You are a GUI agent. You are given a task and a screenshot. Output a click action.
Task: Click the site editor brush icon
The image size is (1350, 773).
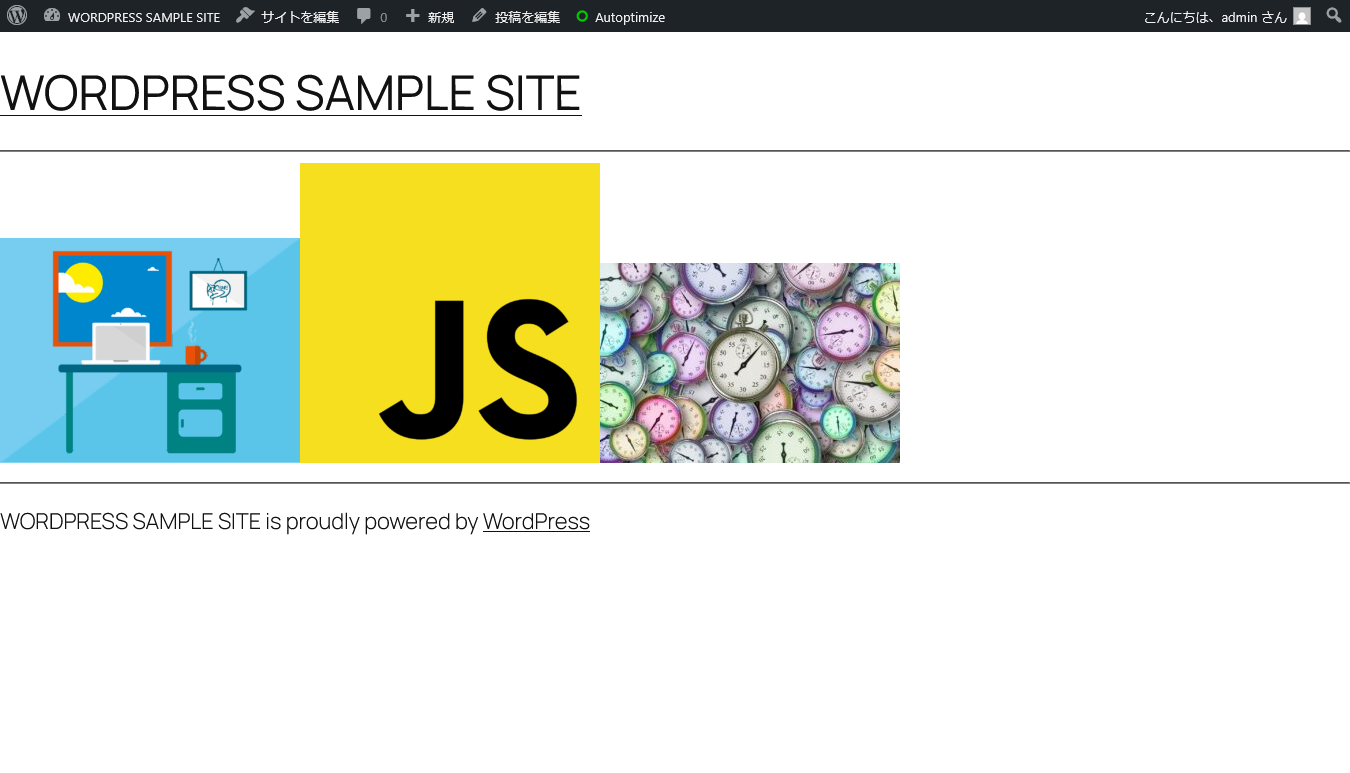[x=245, y=16]
